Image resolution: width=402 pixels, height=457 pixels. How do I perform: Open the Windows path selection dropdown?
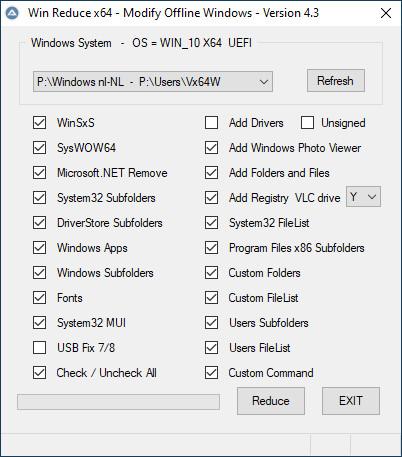153,82
